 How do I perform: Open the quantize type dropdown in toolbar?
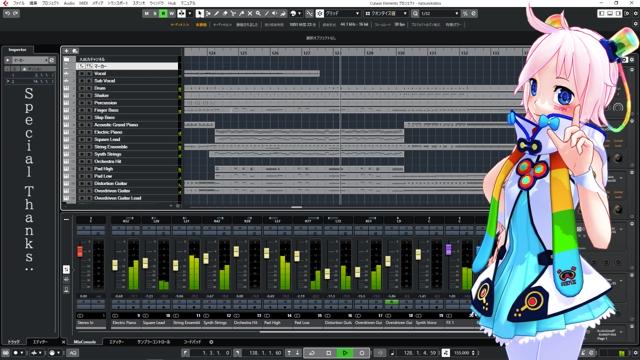click(386, 13)
